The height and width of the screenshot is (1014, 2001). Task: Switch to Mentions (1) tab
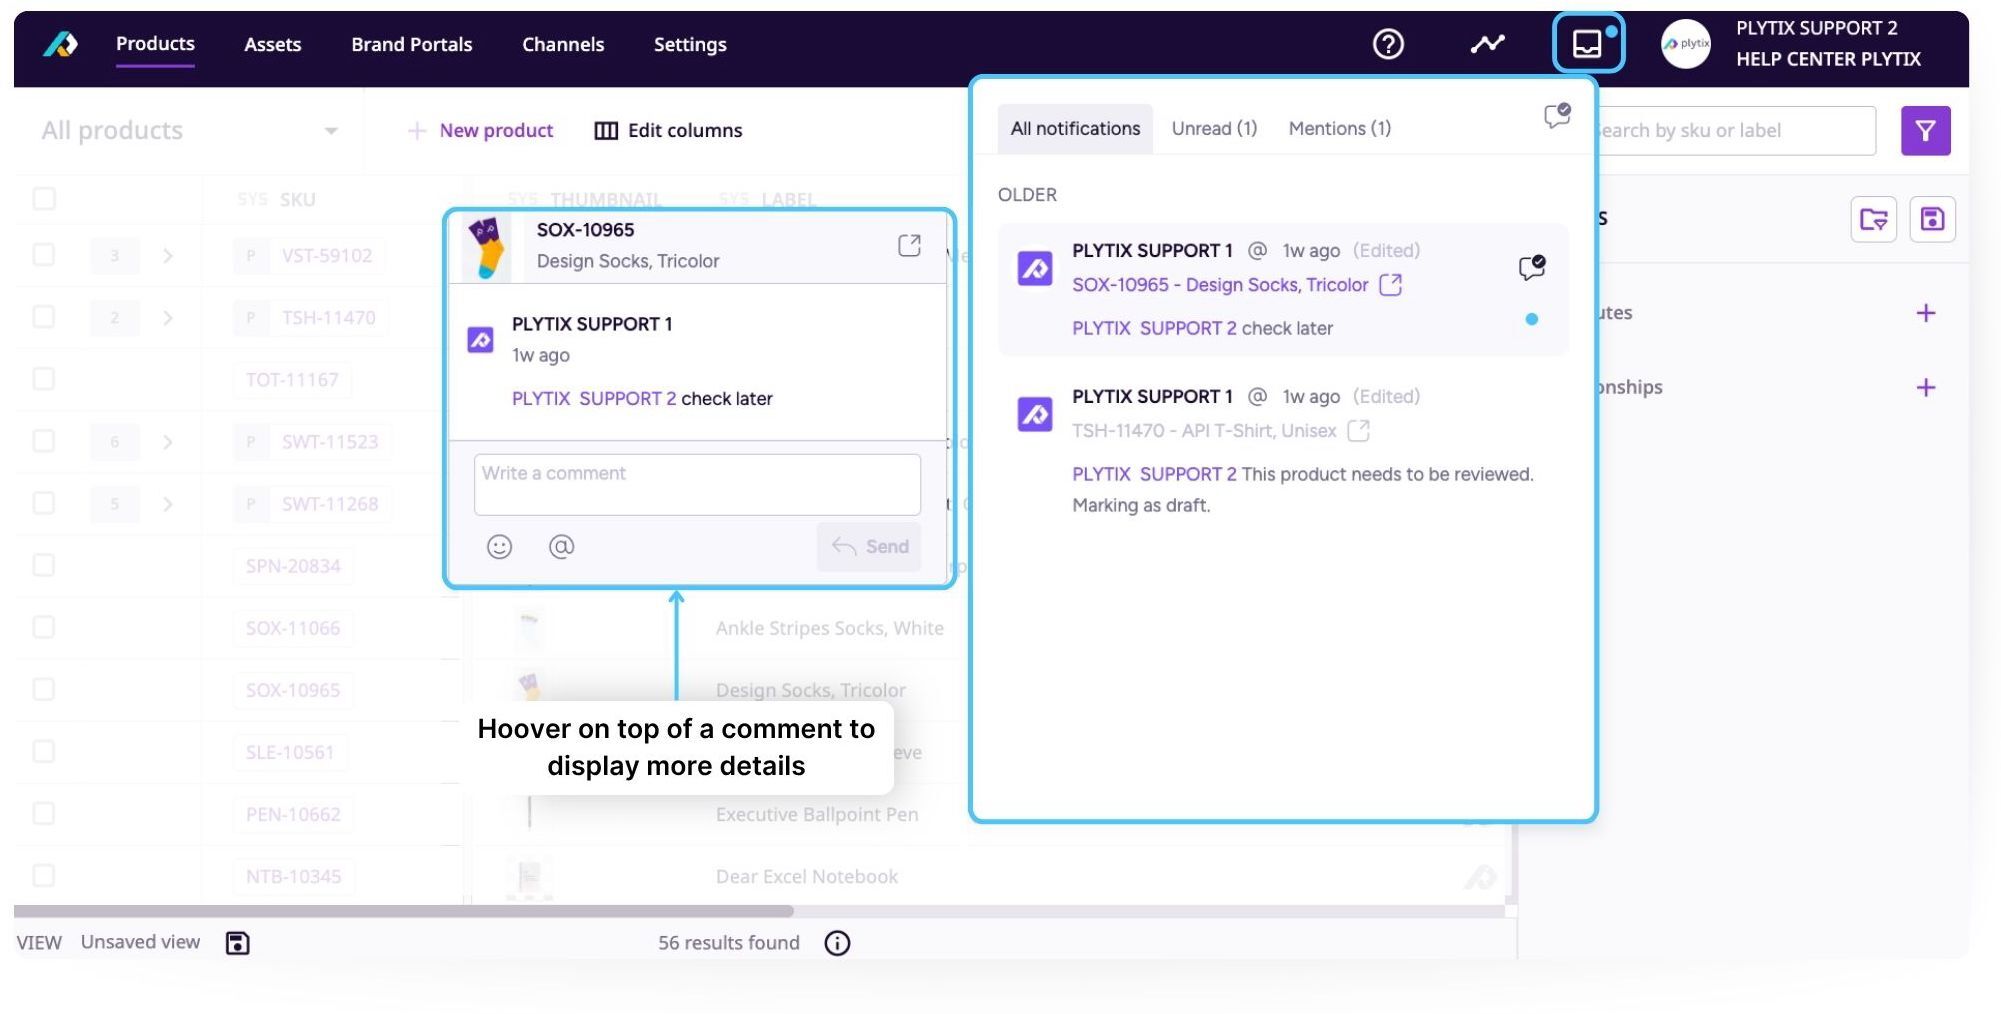[x=1339, y=129]
